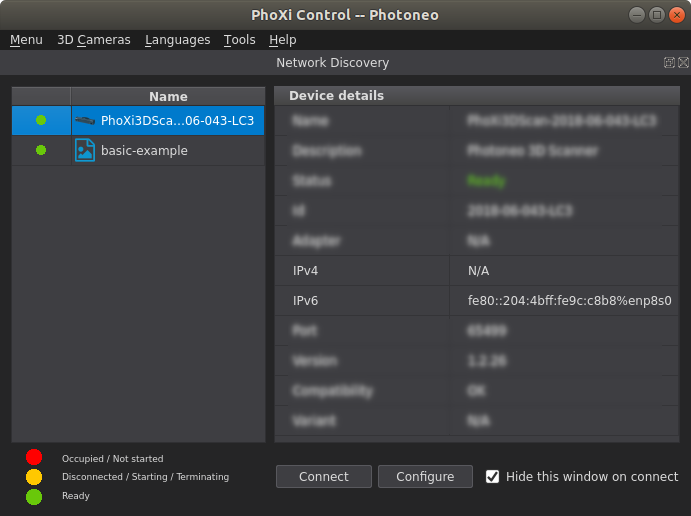Click green status dot of basic-example row
Screen dimensions: 691x516
coord(41,150)
